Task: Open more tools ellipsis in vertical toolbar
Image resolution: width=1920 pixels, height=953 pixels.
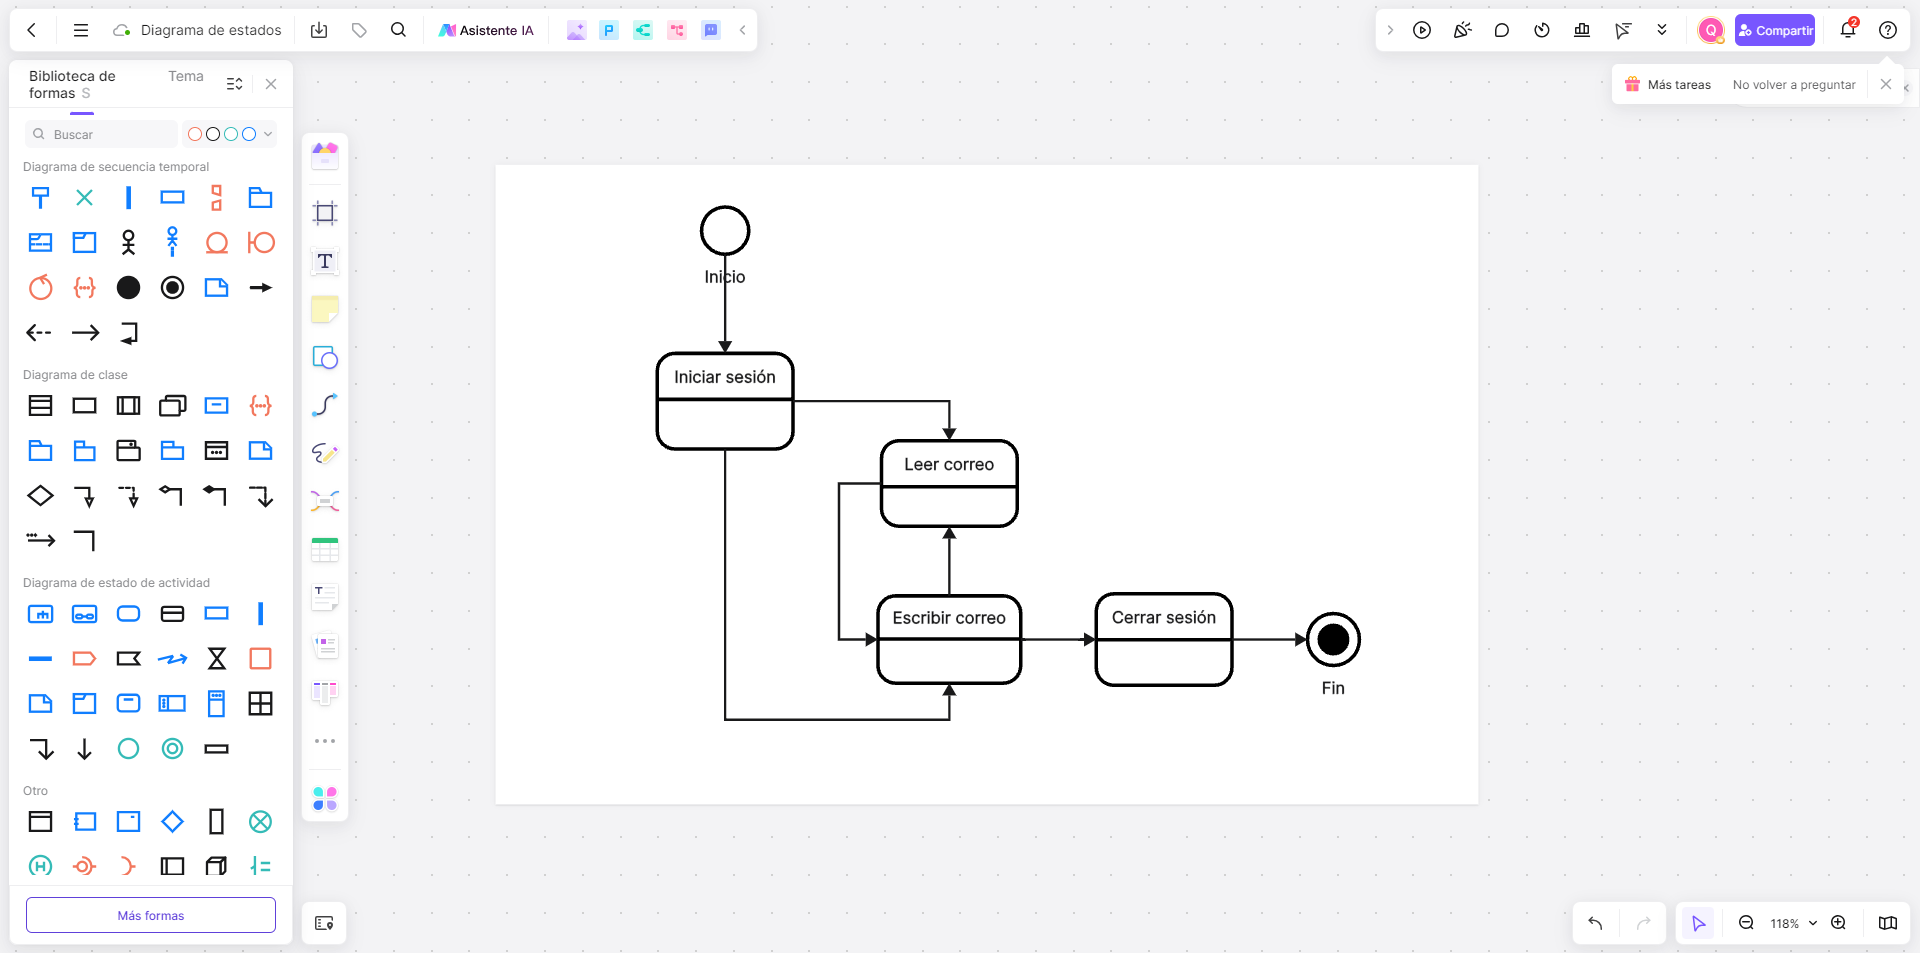Action: [325, 741]
